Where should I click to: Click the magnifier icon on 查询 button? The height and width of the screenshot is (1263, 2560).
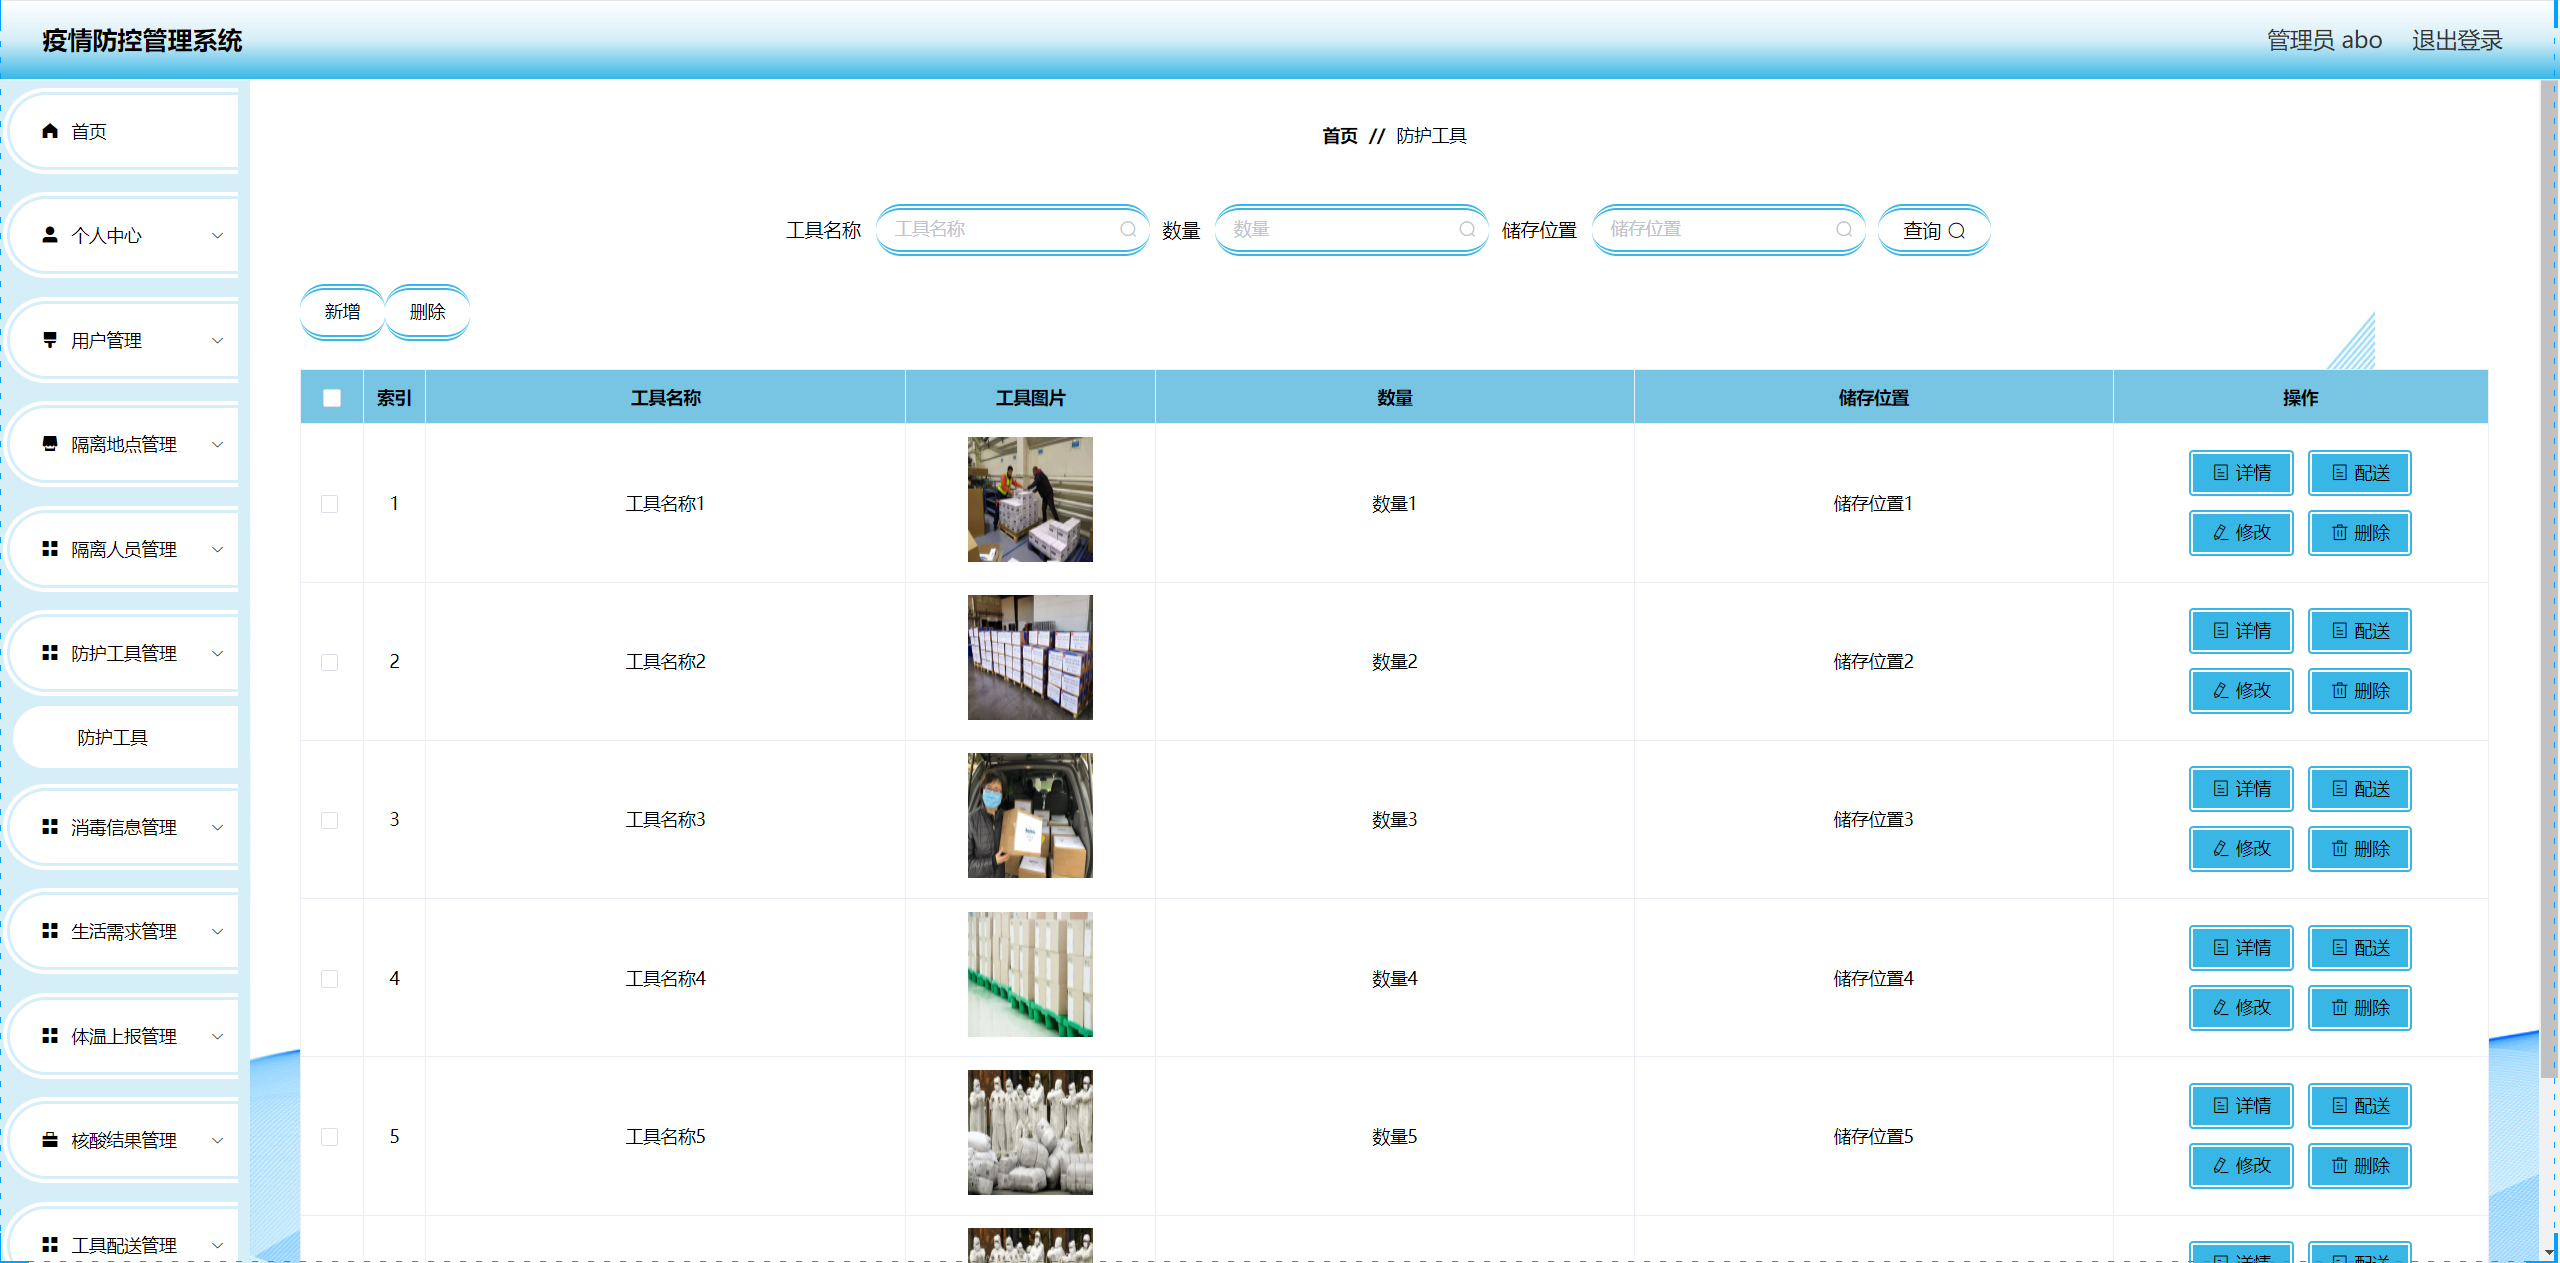pyautogui.click(x=1957, y=231)
